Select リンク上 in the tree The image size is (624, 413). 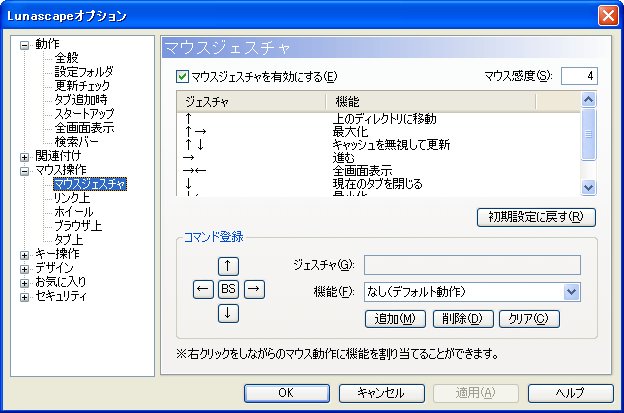coord(72,198)
